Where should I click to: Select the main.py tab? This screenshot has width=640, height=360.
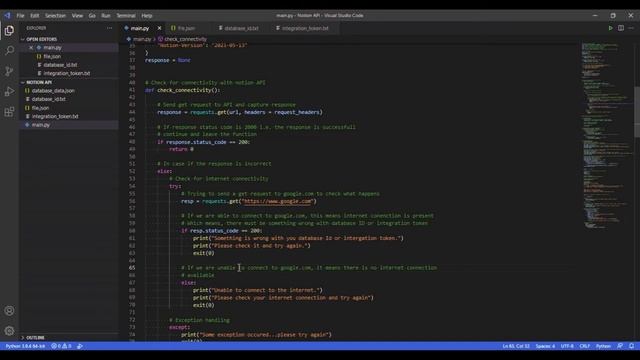140,28
